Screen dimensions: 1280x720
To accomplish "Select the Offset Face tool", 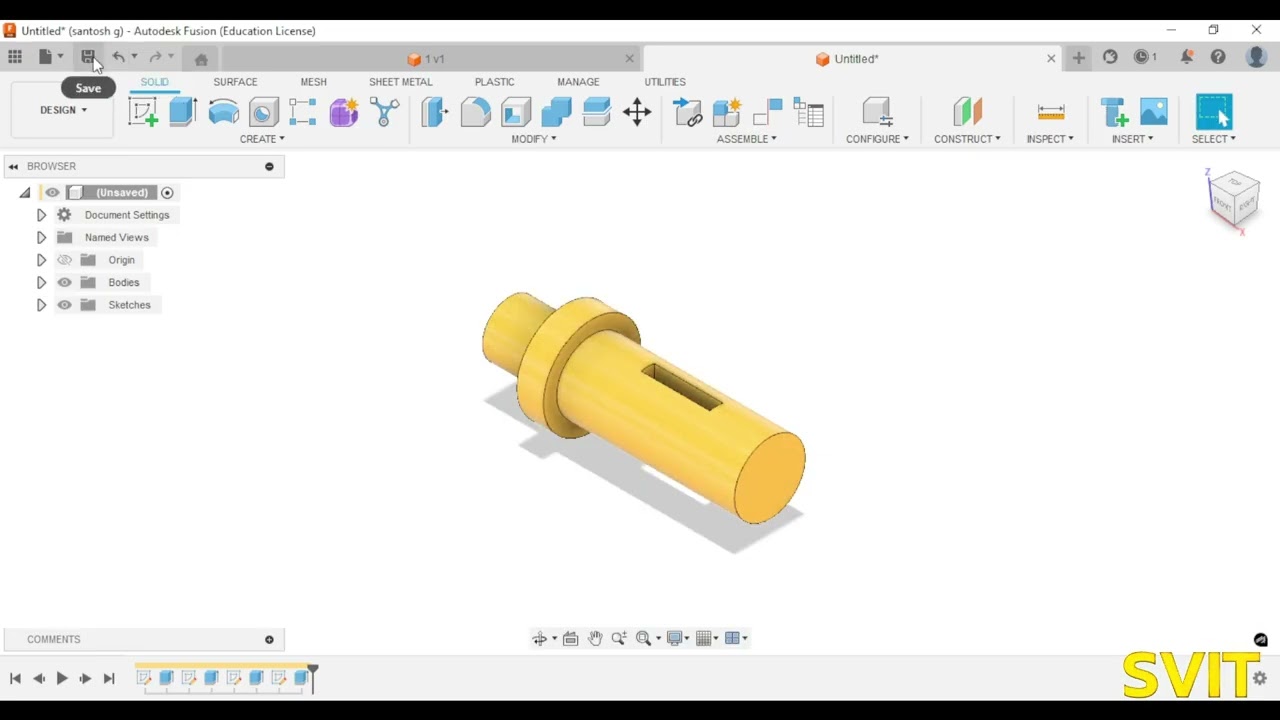I will click(597, 112).
